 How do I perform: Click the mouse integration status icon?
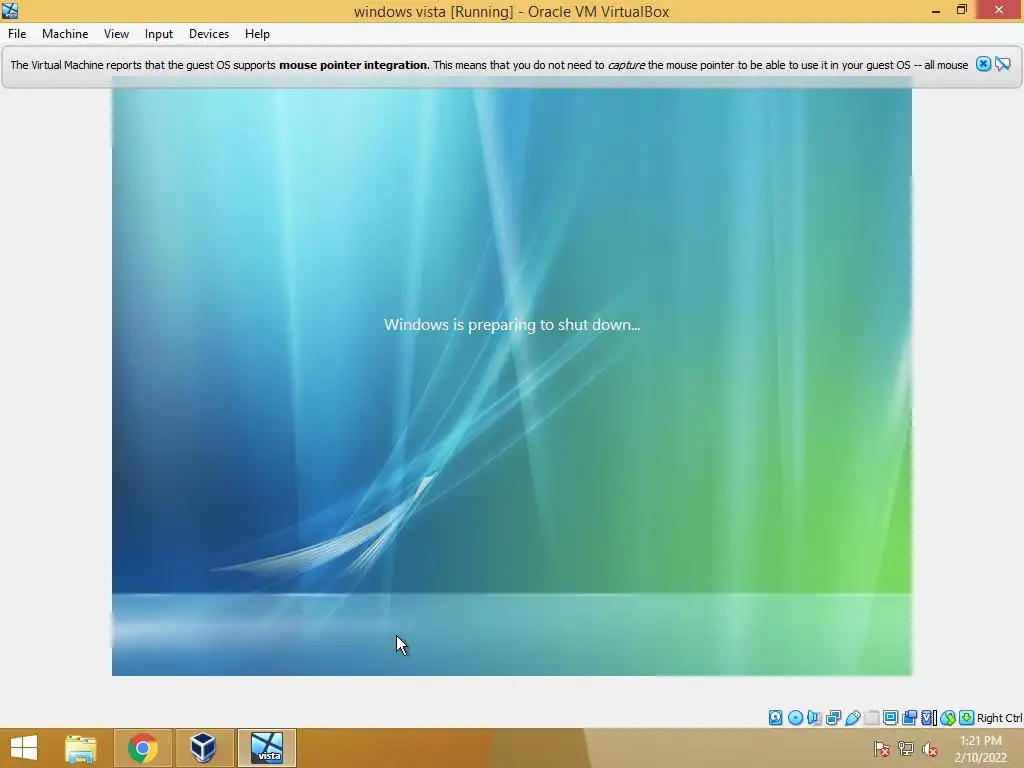coord(948,718)
